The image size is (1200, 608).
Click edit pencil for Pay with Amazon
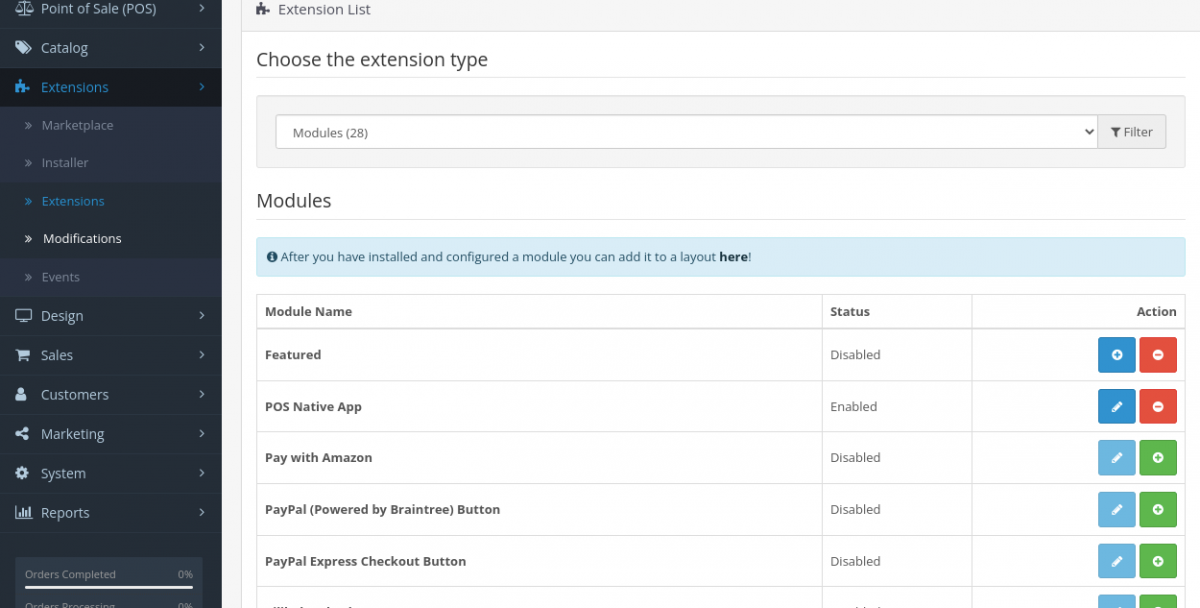[1116, 458]
